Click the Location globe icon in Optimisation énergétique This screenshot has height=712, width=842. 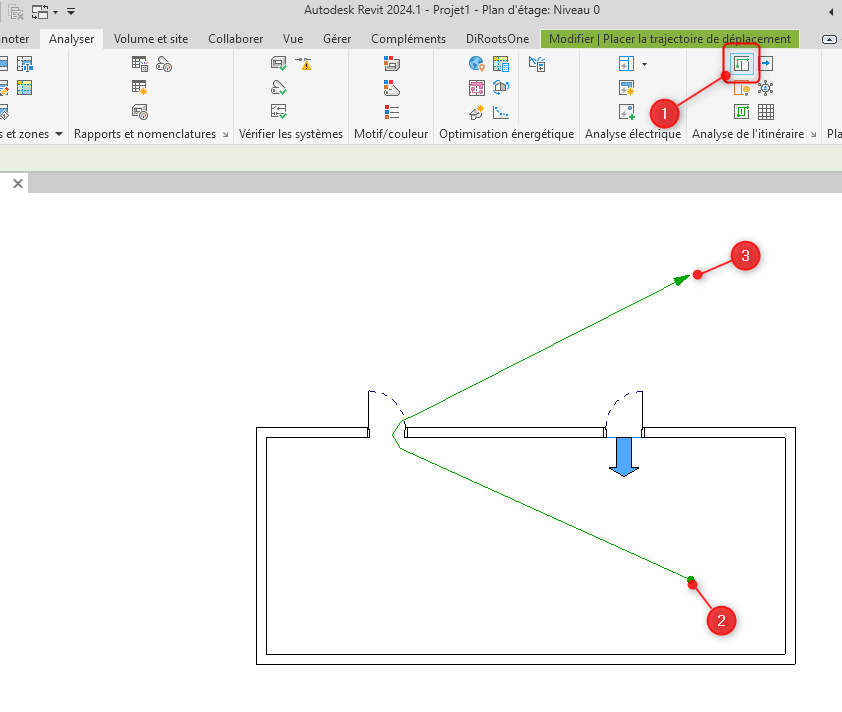click(x=476, y=64)
